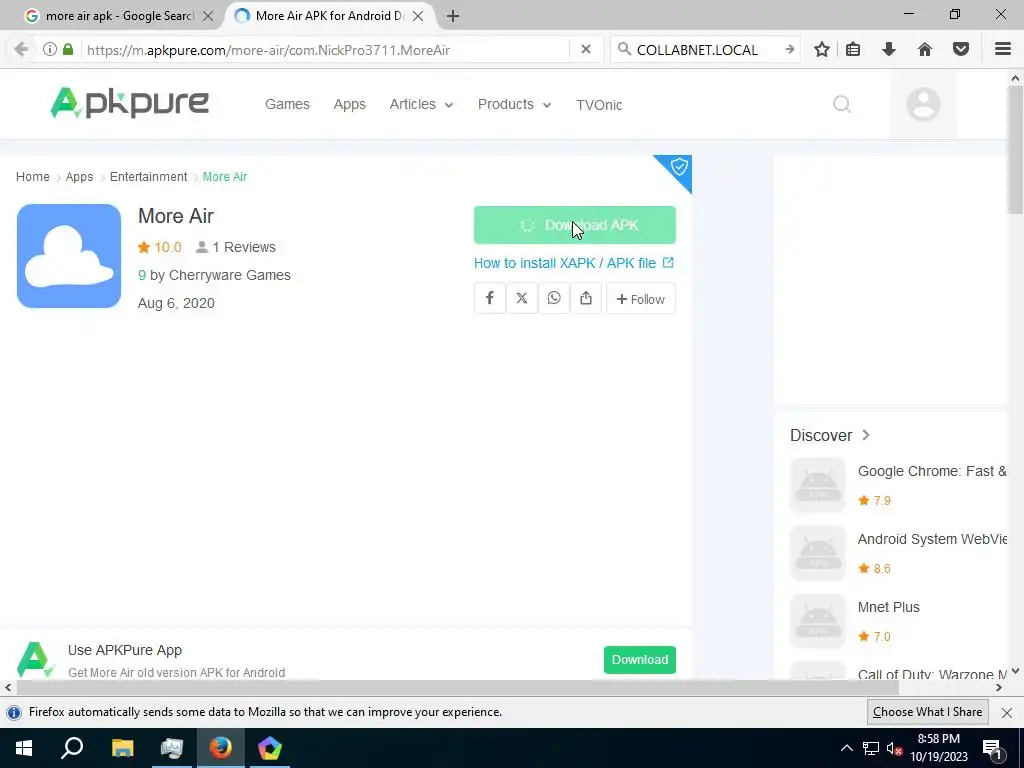Share More Air via WhatsApp
The width and height of the screenshot is (1024, 768).
click(554, 298)
